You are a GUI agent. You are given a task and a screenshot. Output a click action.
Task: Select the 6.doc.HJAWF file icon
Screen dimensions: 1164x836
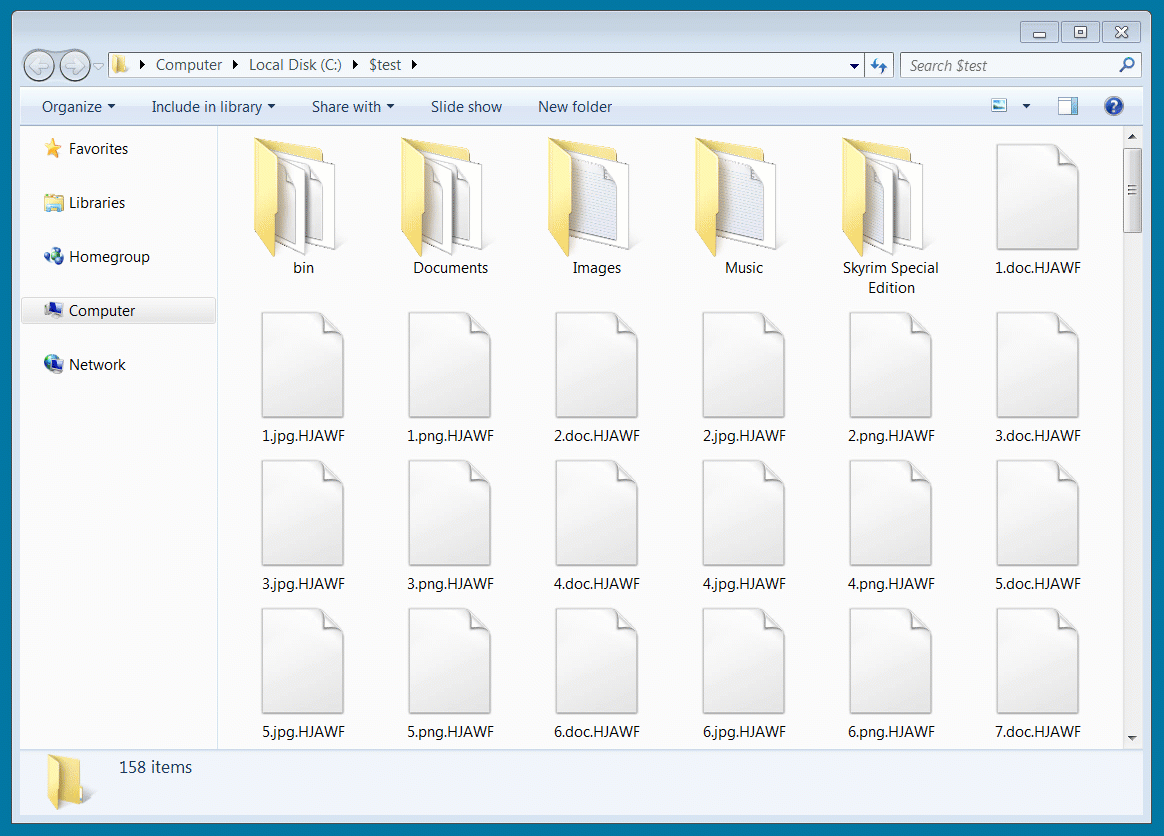click(596, 661)
